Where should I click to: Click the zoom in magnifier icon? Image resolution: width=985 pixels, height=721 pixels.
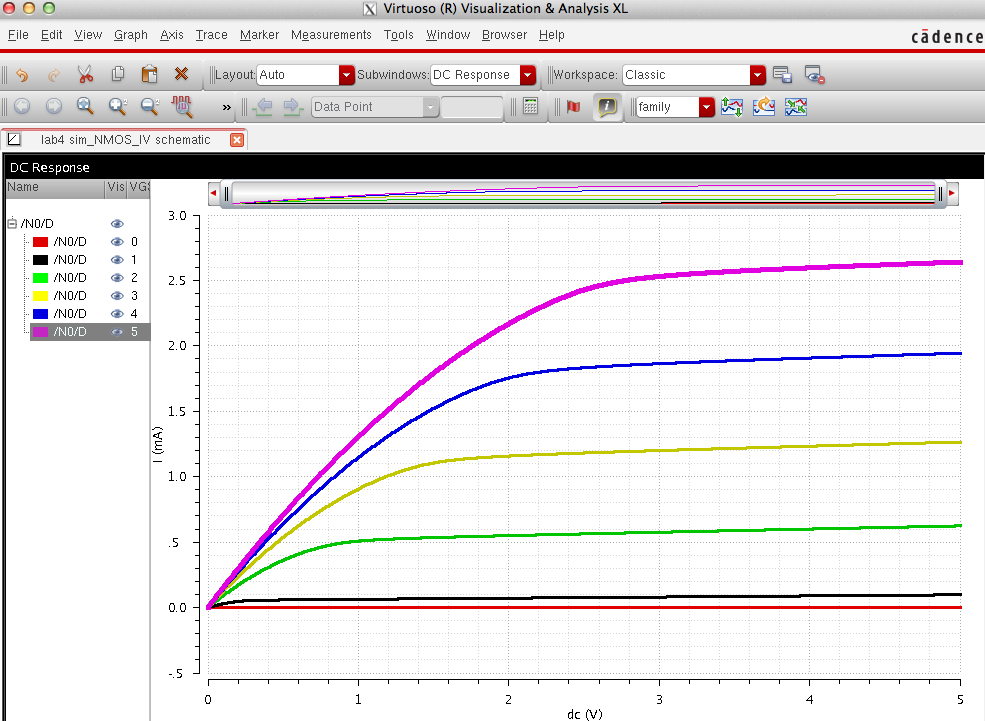point(117,106)
